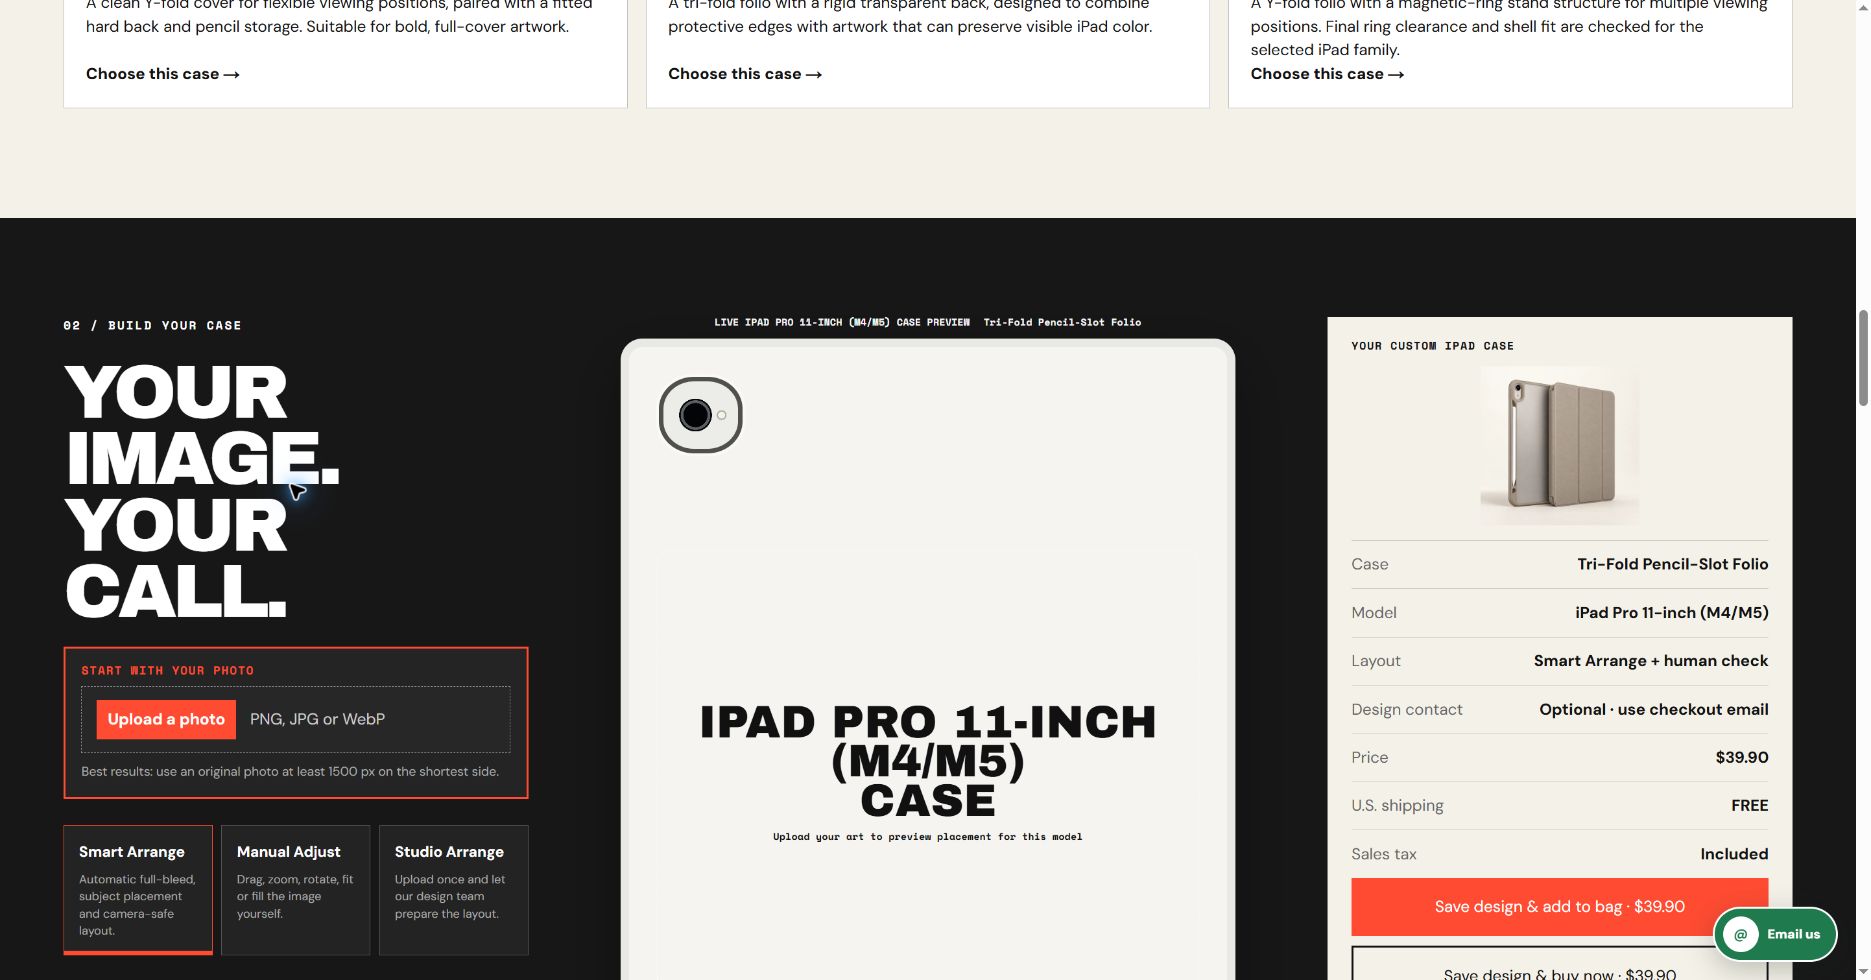Click the 'Included' sales tax value
Screen dimensions: 1871x980
[x=1734, y=854]
